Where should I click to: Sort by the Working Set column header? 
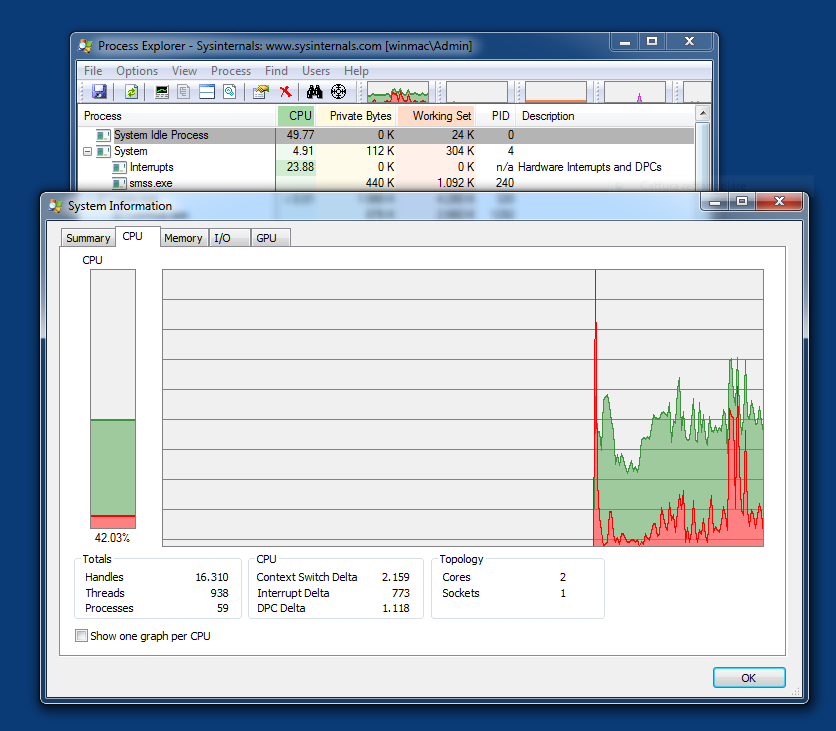[436, 116]
